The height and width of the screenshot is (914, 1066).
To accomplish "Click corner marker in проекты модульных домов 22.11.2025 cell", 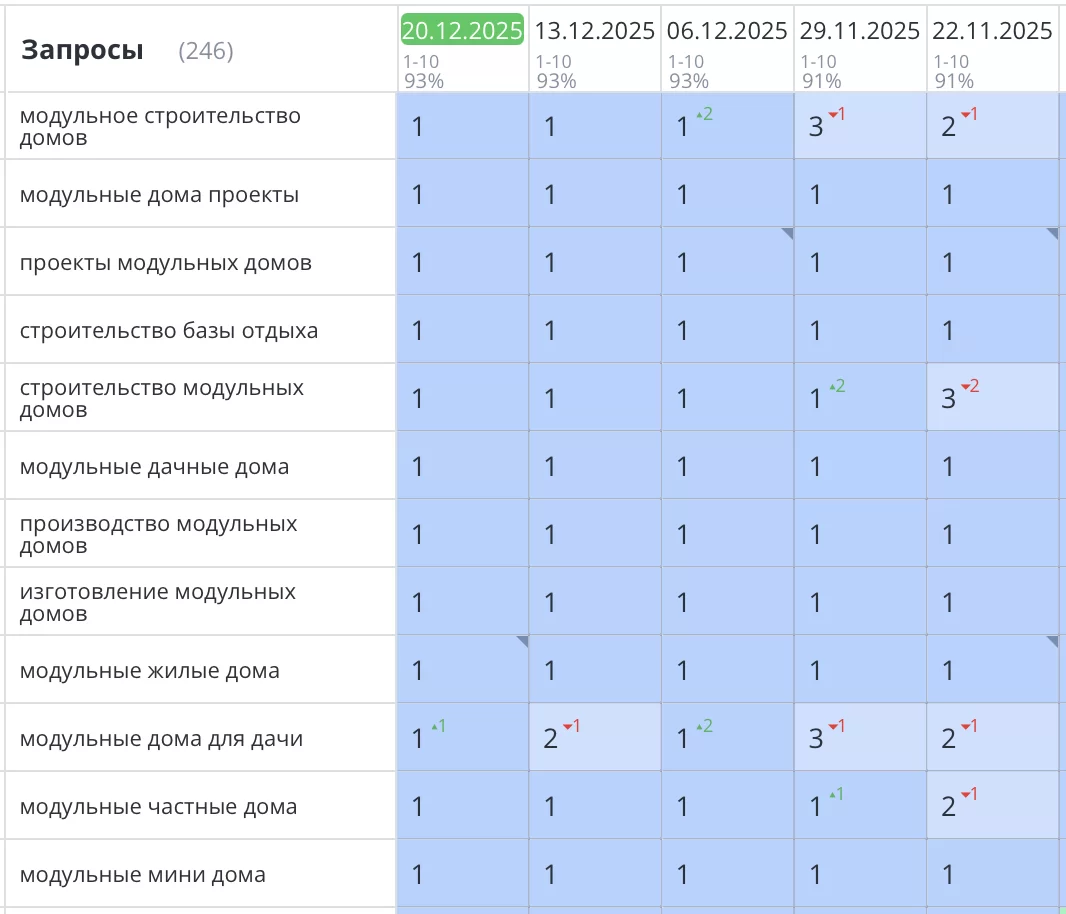I will 1053,233.
